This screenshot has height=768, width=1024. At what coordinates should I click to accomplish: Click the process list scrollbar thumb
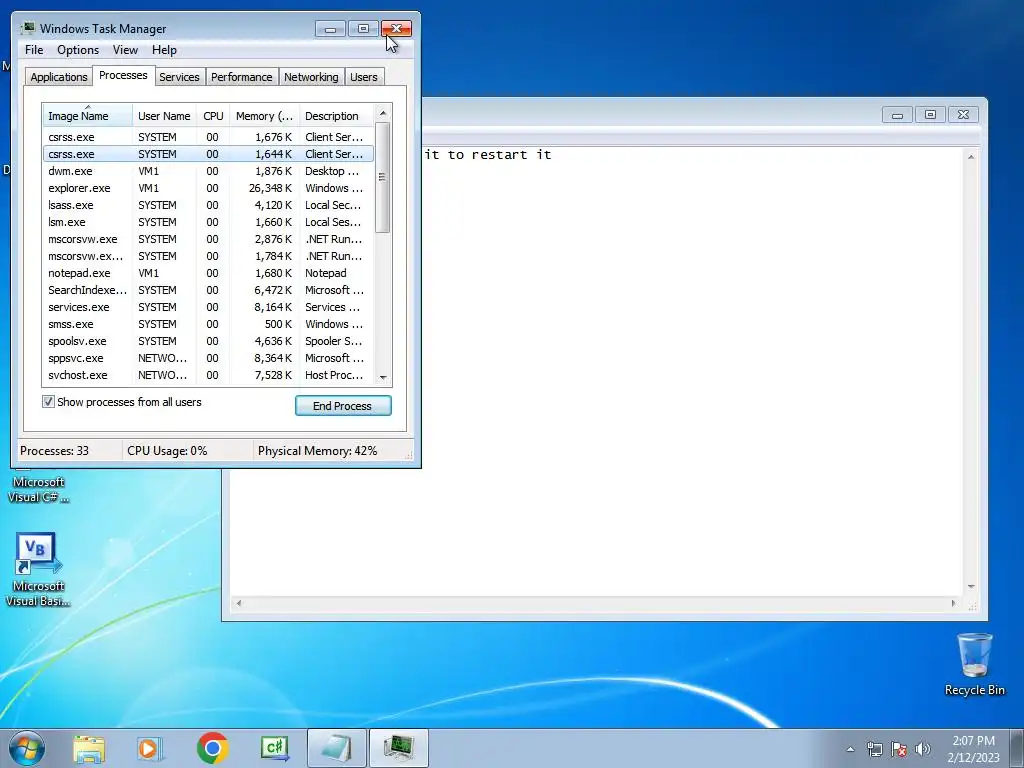pos(383,177)
